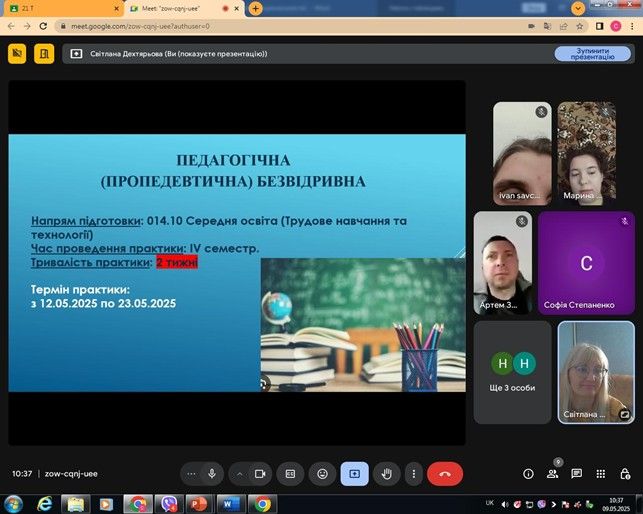Open a new browser tab with plus button

click(256, 8)
